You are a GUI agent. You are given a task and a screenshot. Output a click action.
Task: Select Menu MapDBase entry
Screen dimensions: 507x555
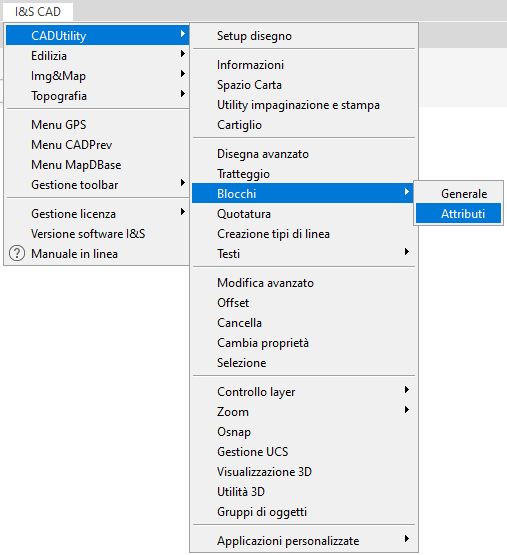[97, 165]
